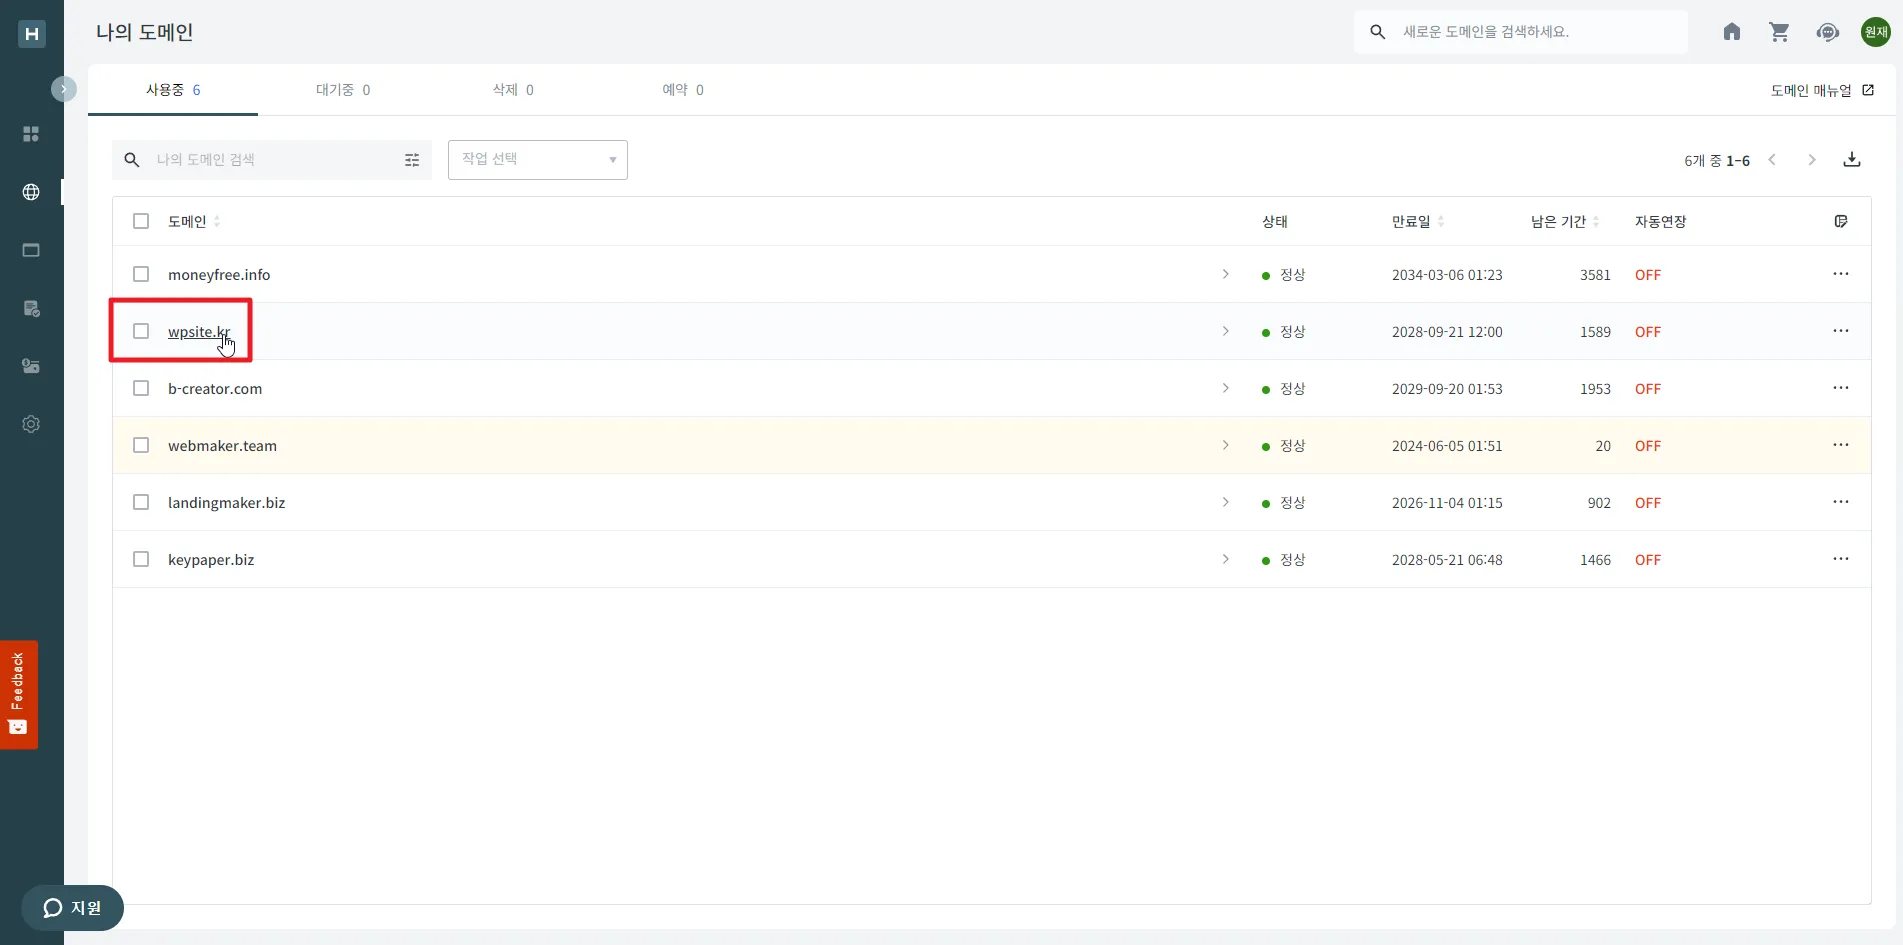
Task: Click the 3581 remaining days value
Action: tap(1595, 275)
